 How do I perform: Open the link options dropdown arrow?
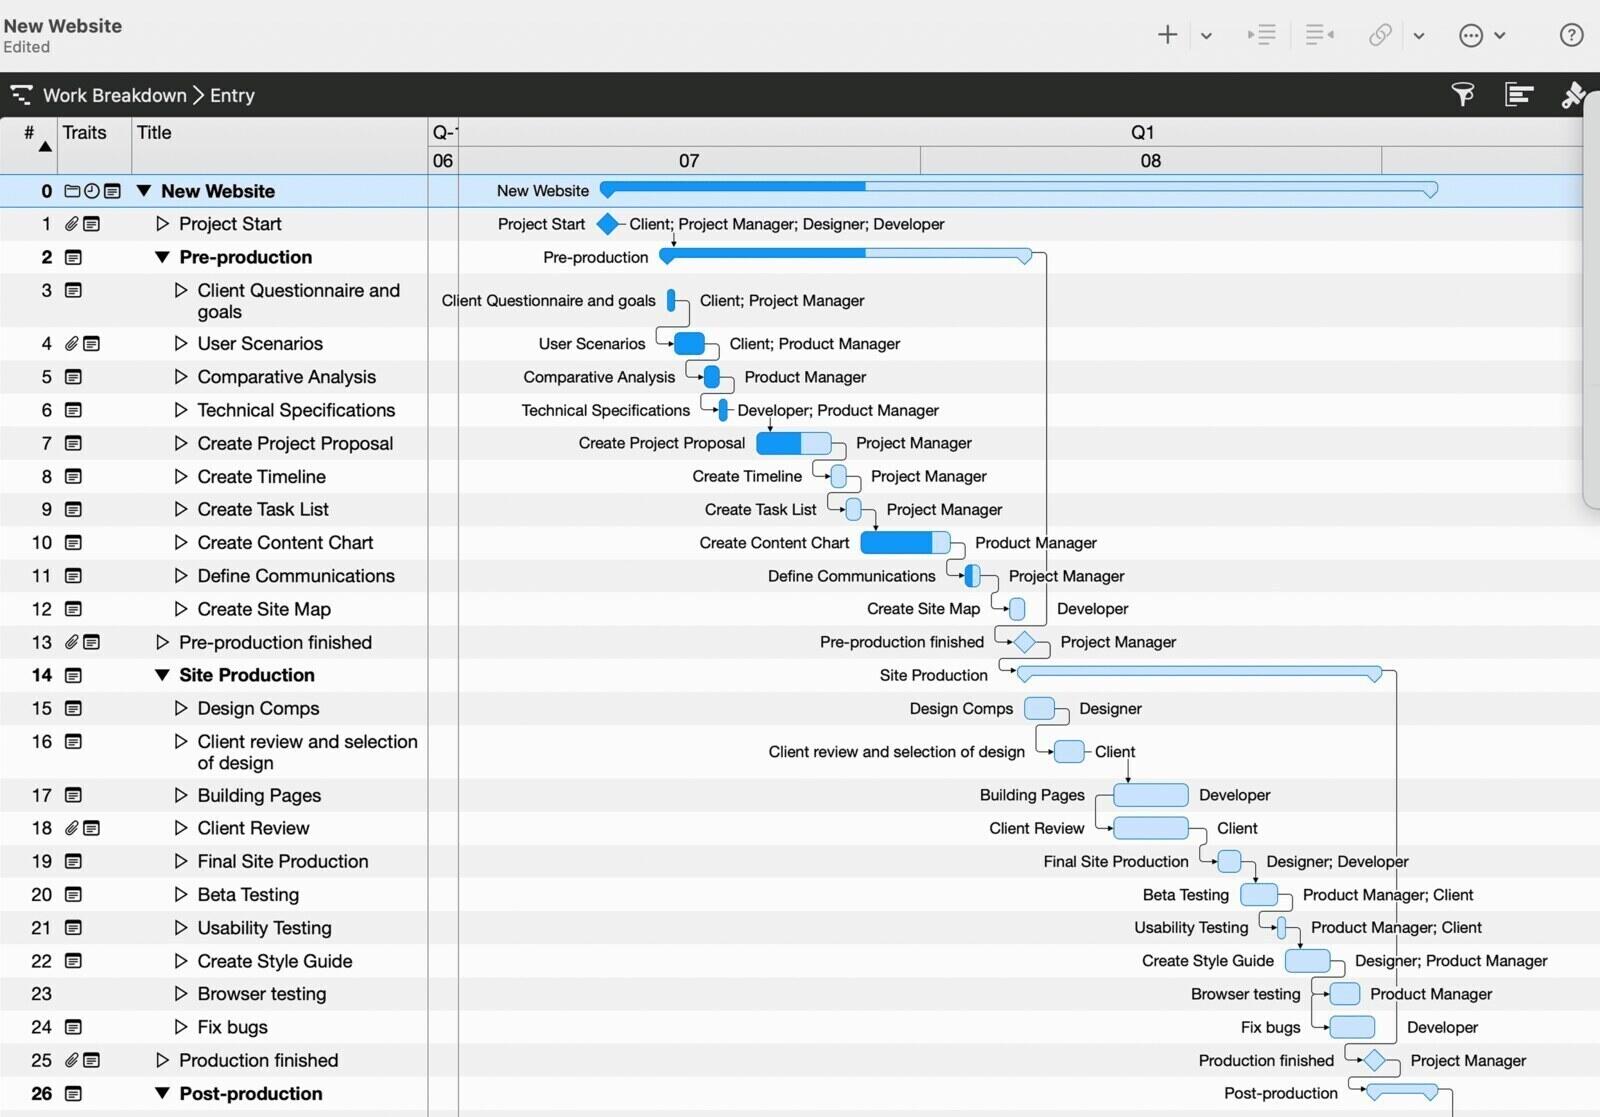(1419, 36)
